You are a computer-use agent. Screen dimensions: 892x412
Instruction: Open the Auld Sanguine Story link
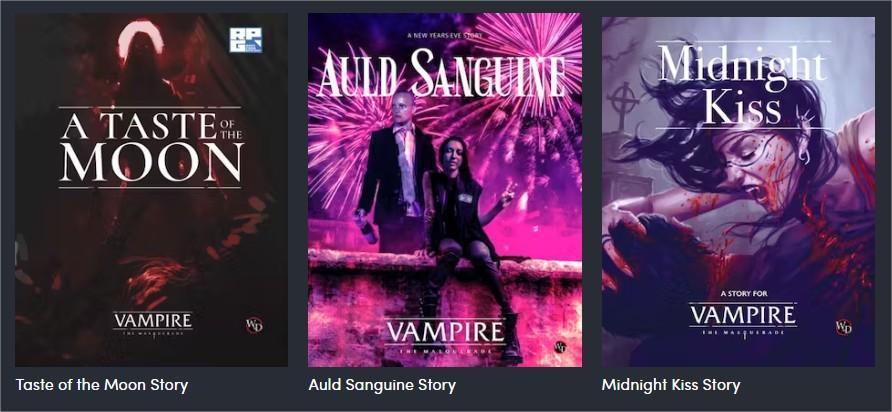coord(382,385)
